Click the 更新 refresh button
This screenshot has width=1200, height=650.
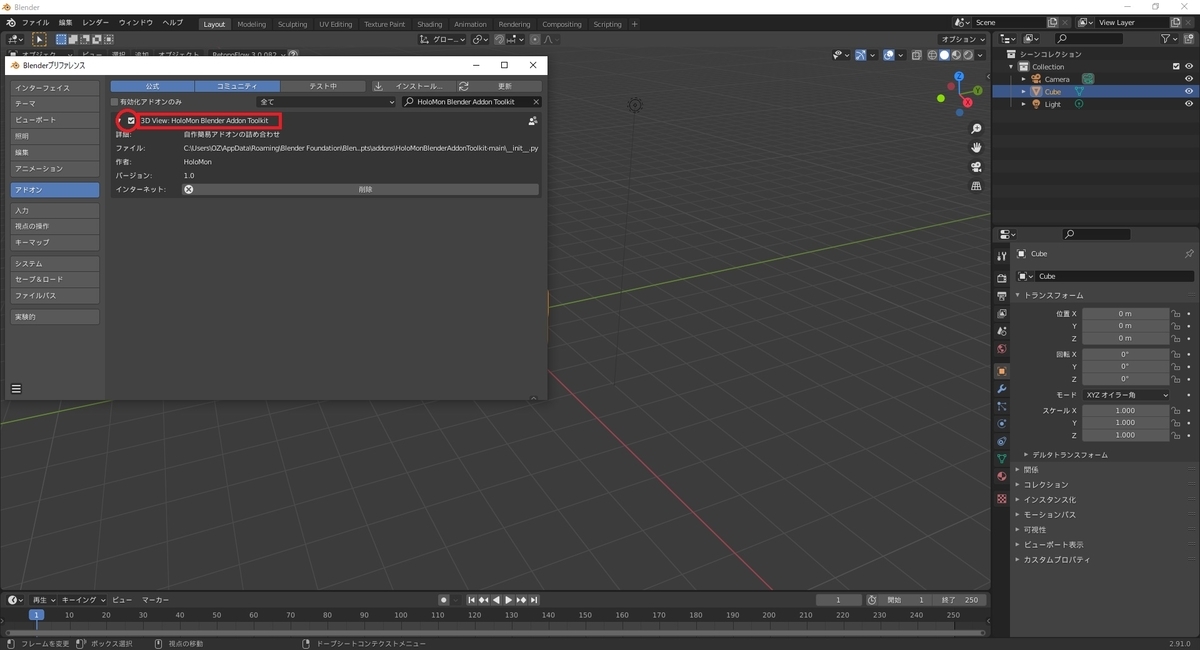coord(498,87)
